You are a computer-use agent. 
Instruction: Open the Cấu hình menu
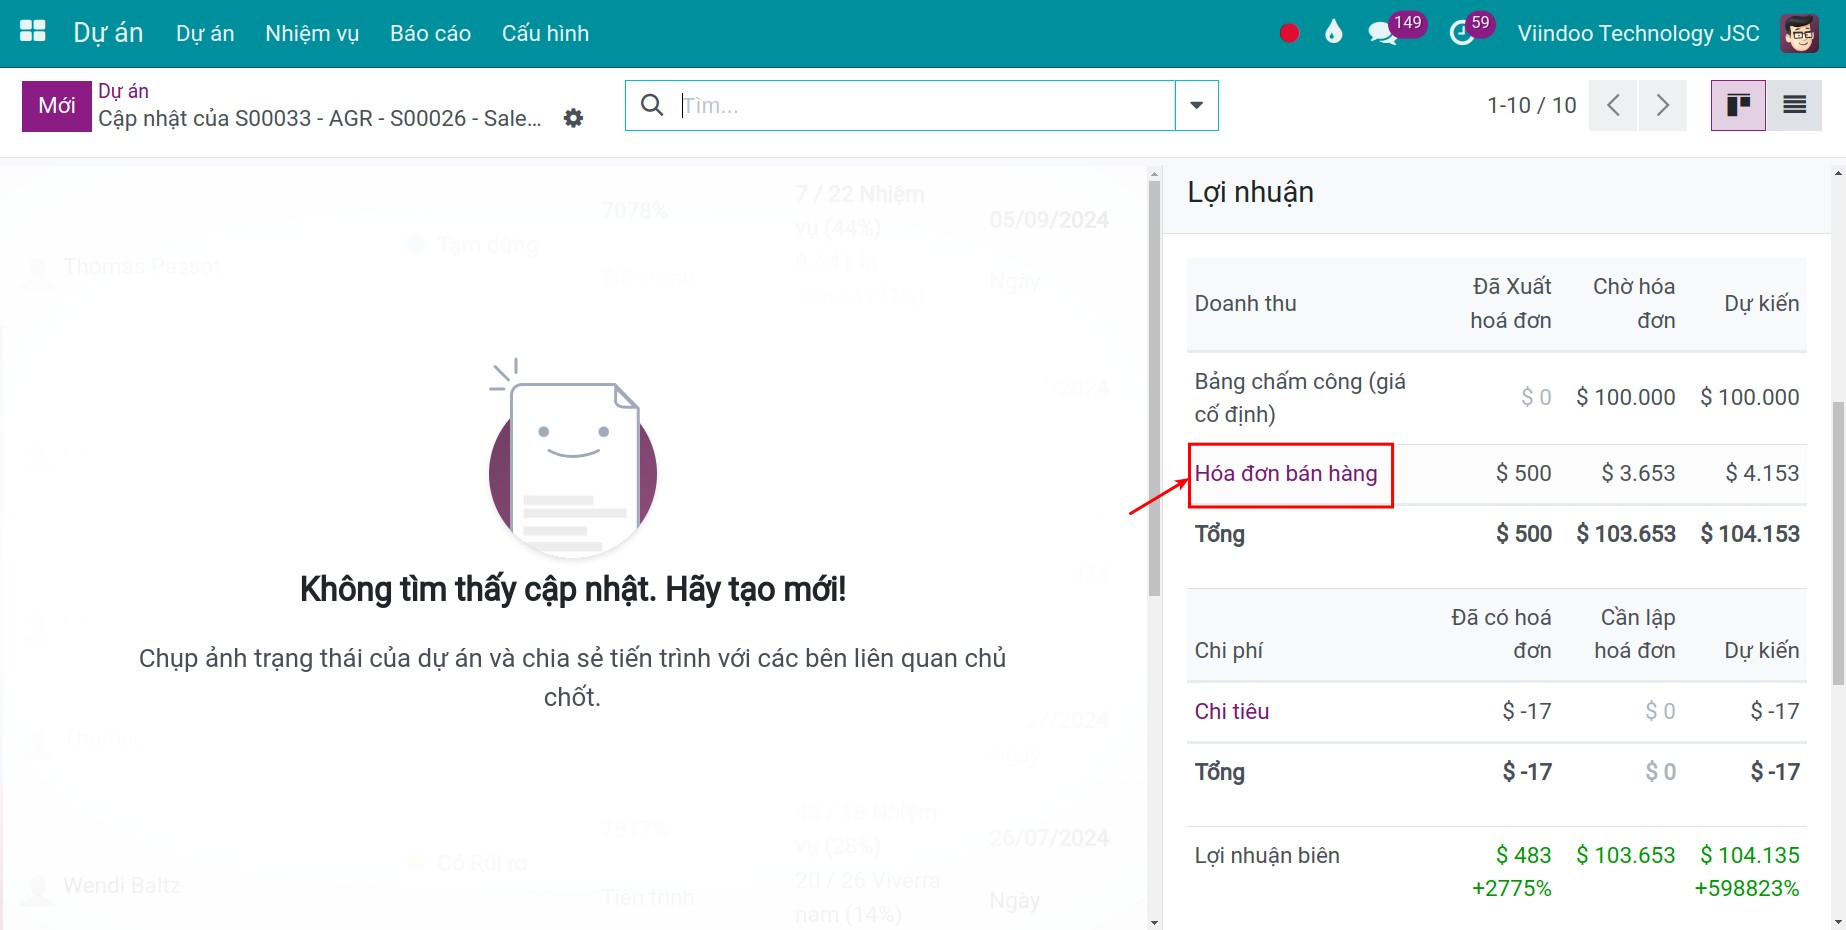tap(545, 33)
